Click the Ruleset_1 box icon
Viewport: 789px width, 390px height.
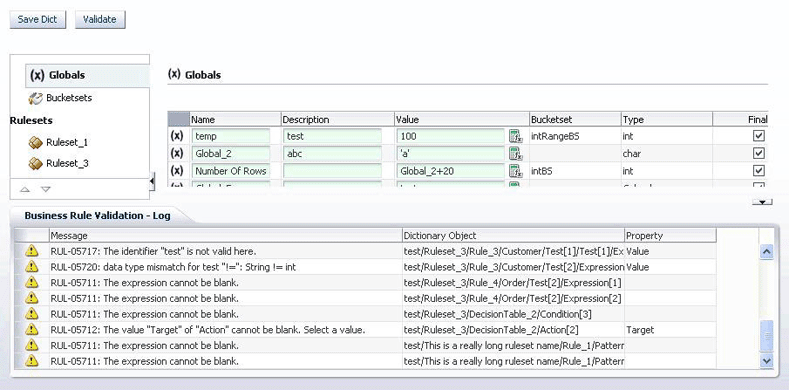tap(35, 142)
